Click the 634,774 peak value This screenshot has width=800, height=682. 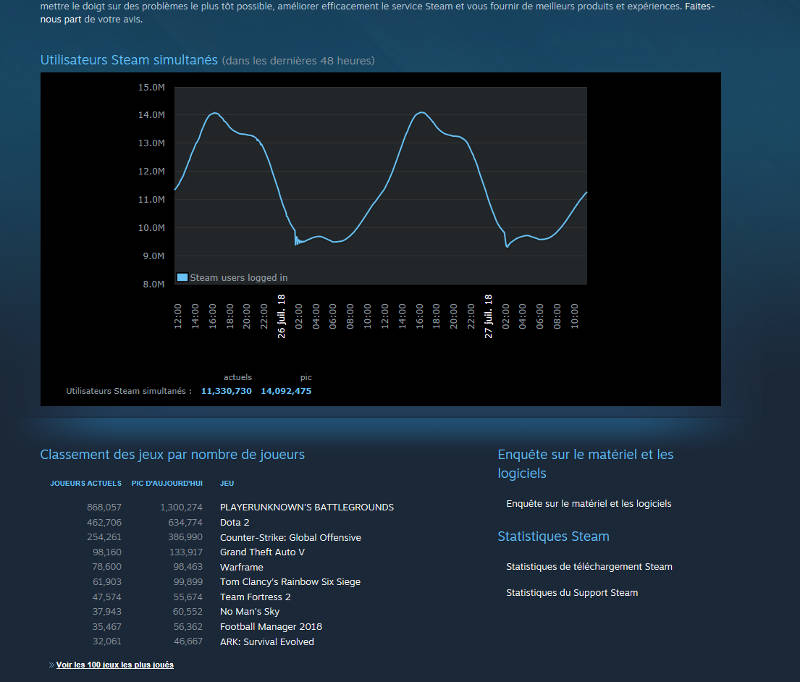click(x=185, y=522)
